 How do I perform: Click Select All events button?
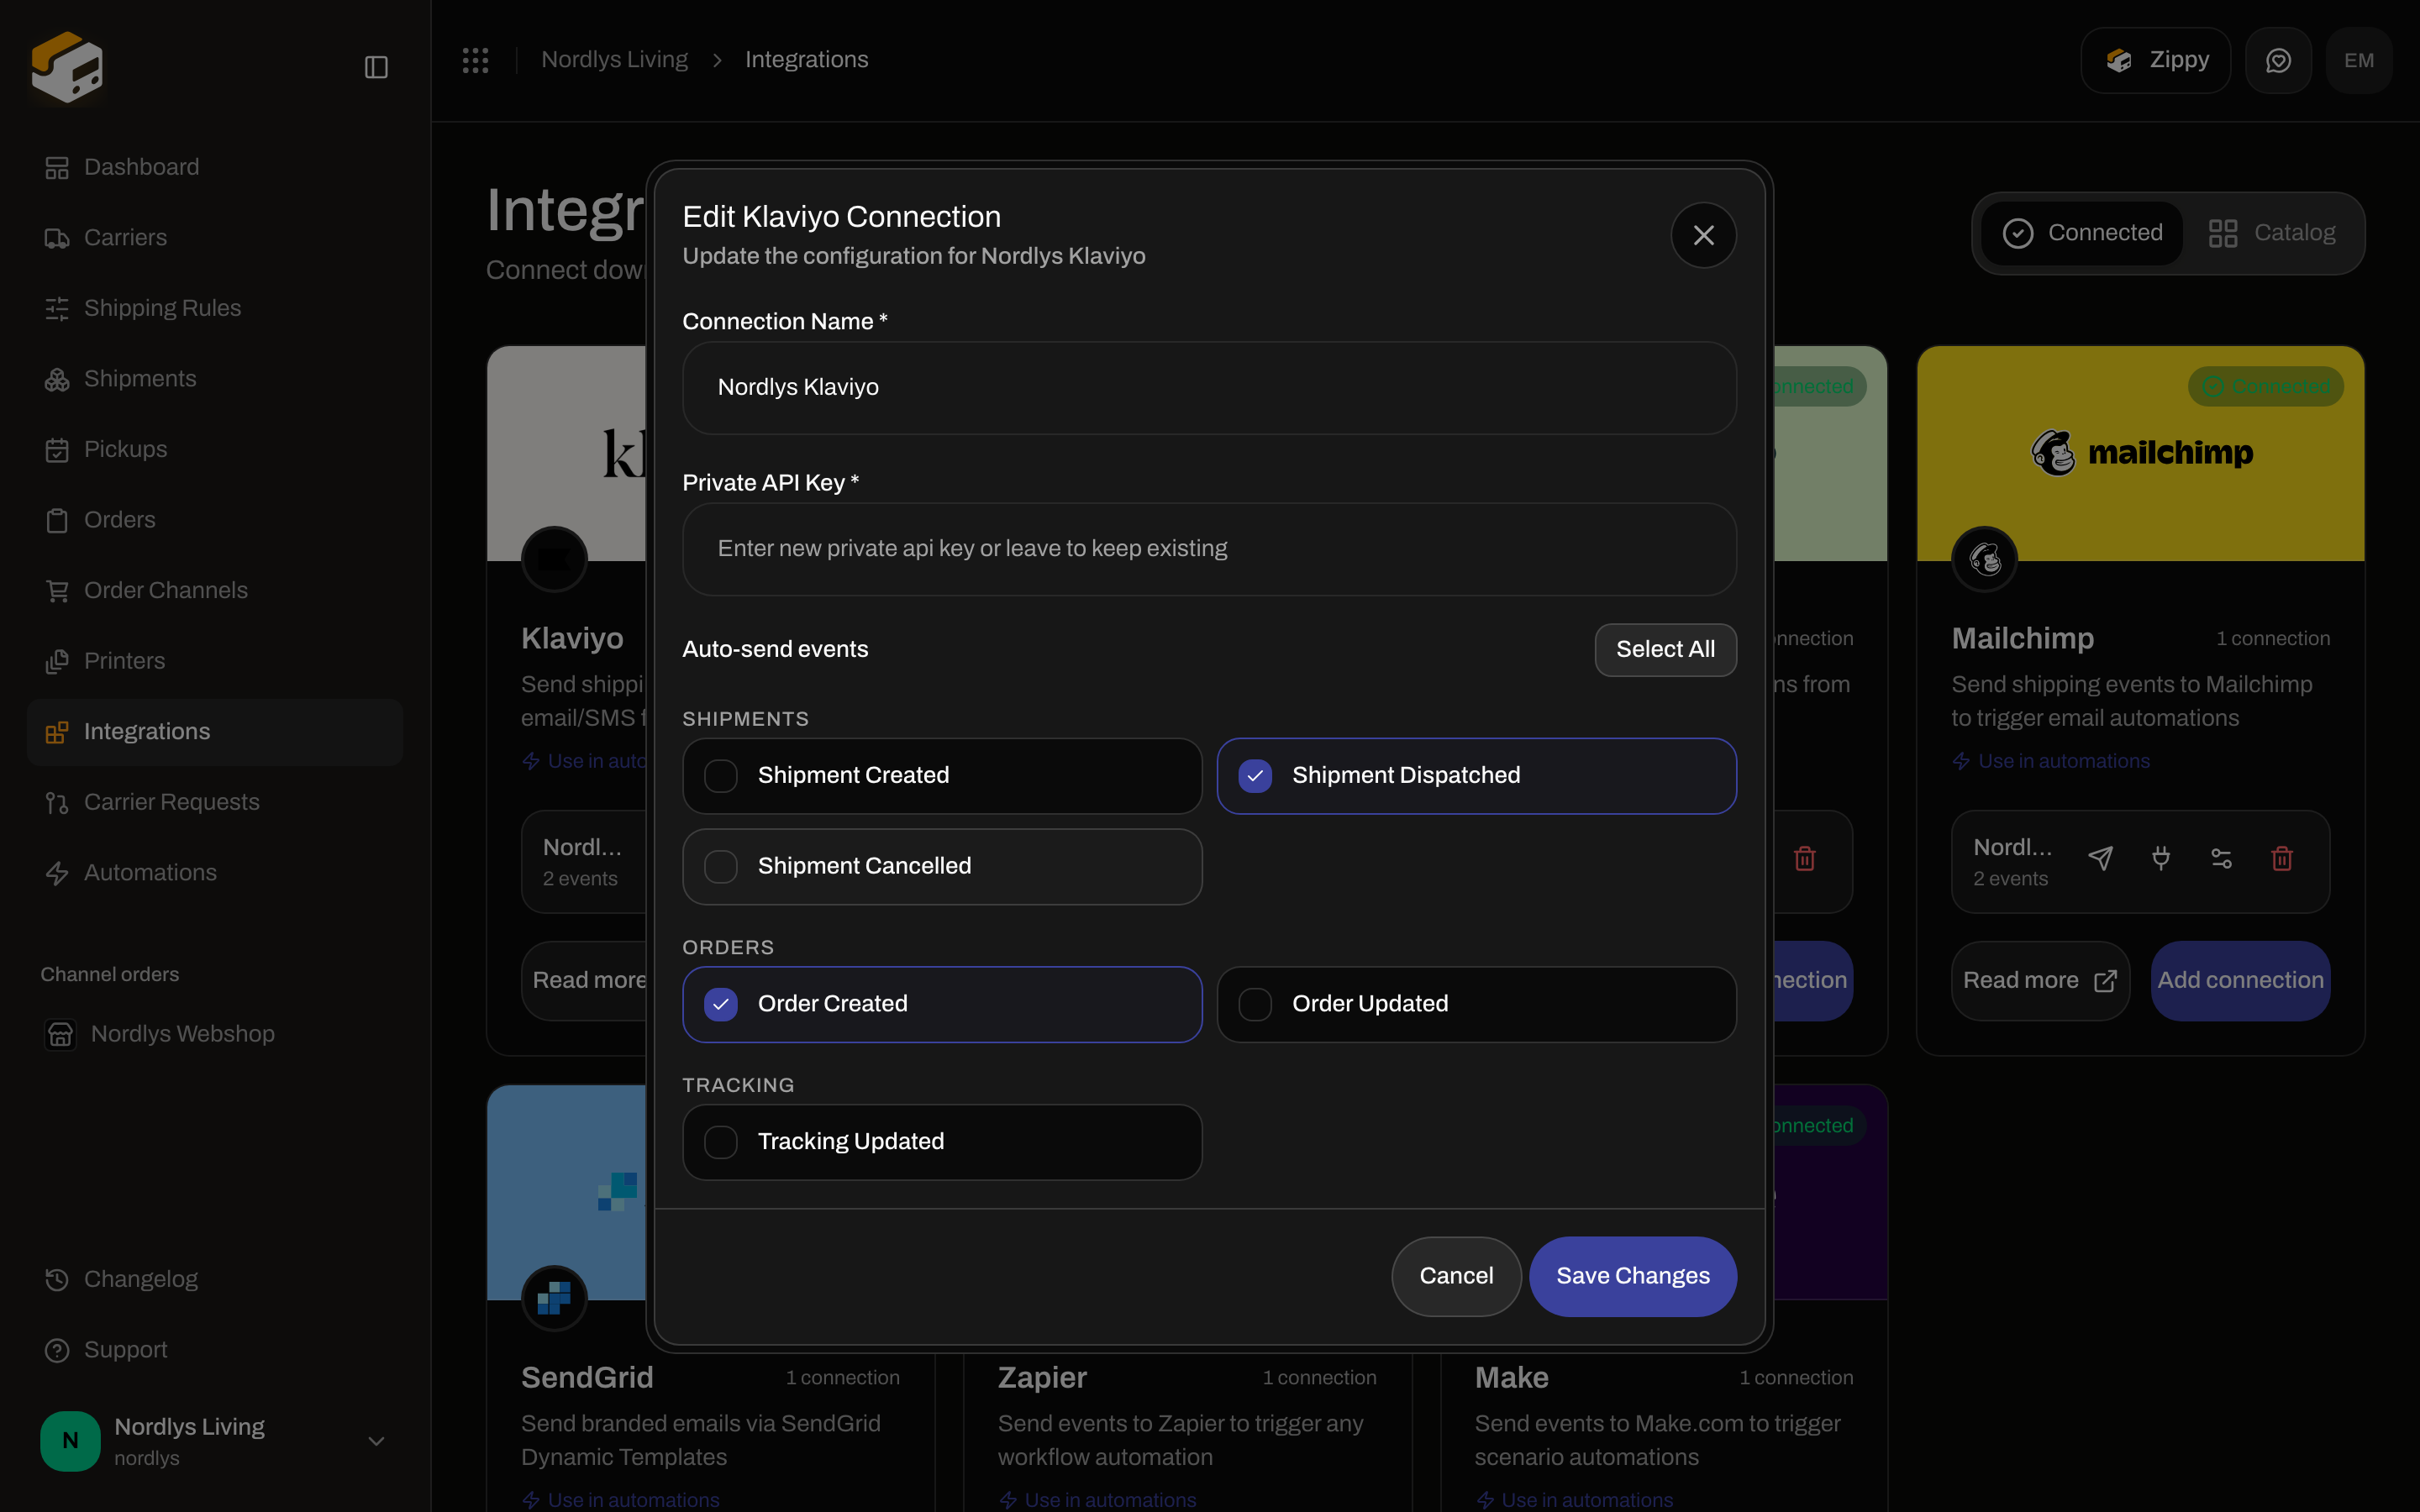pyautogui.click(x=1665, y=650)
